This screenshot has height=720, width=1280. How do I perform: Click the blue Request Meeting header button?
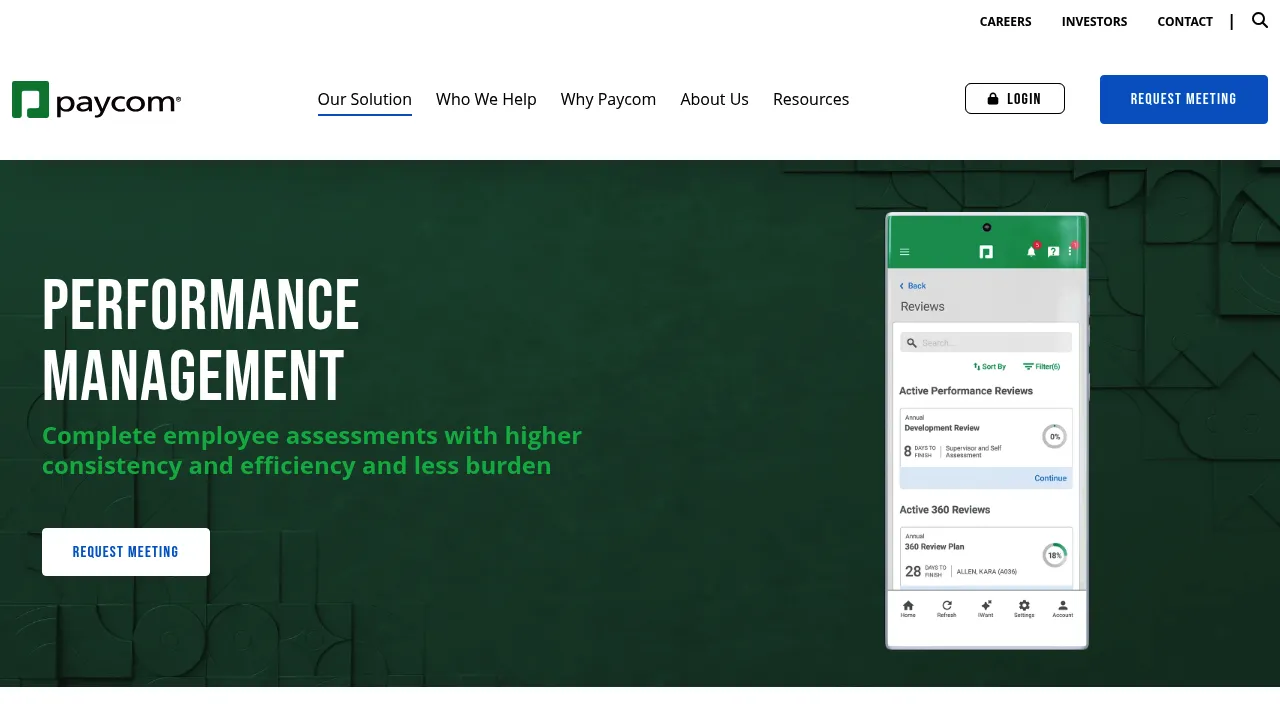pos(1184,99)
